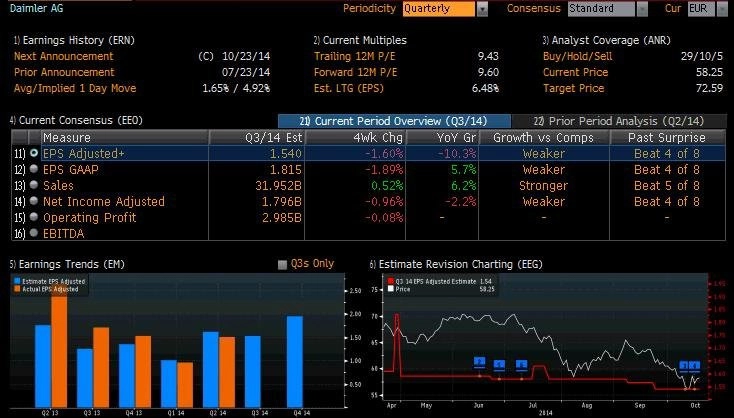
Task: Click the Avg/Implied 1 Day Move value
Action: coord(236,88)
